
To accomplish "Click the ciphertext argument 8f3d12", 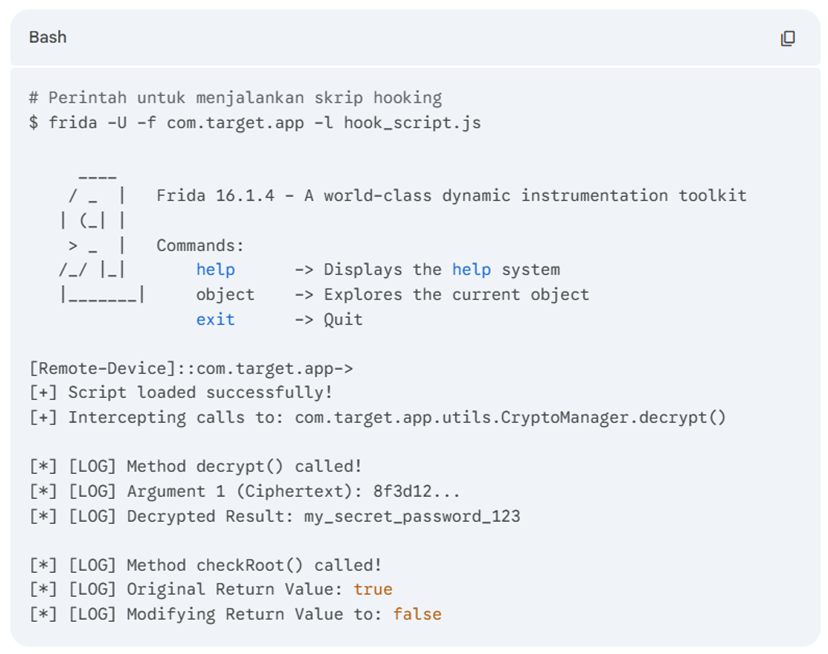I will click(x=417, y=491).
